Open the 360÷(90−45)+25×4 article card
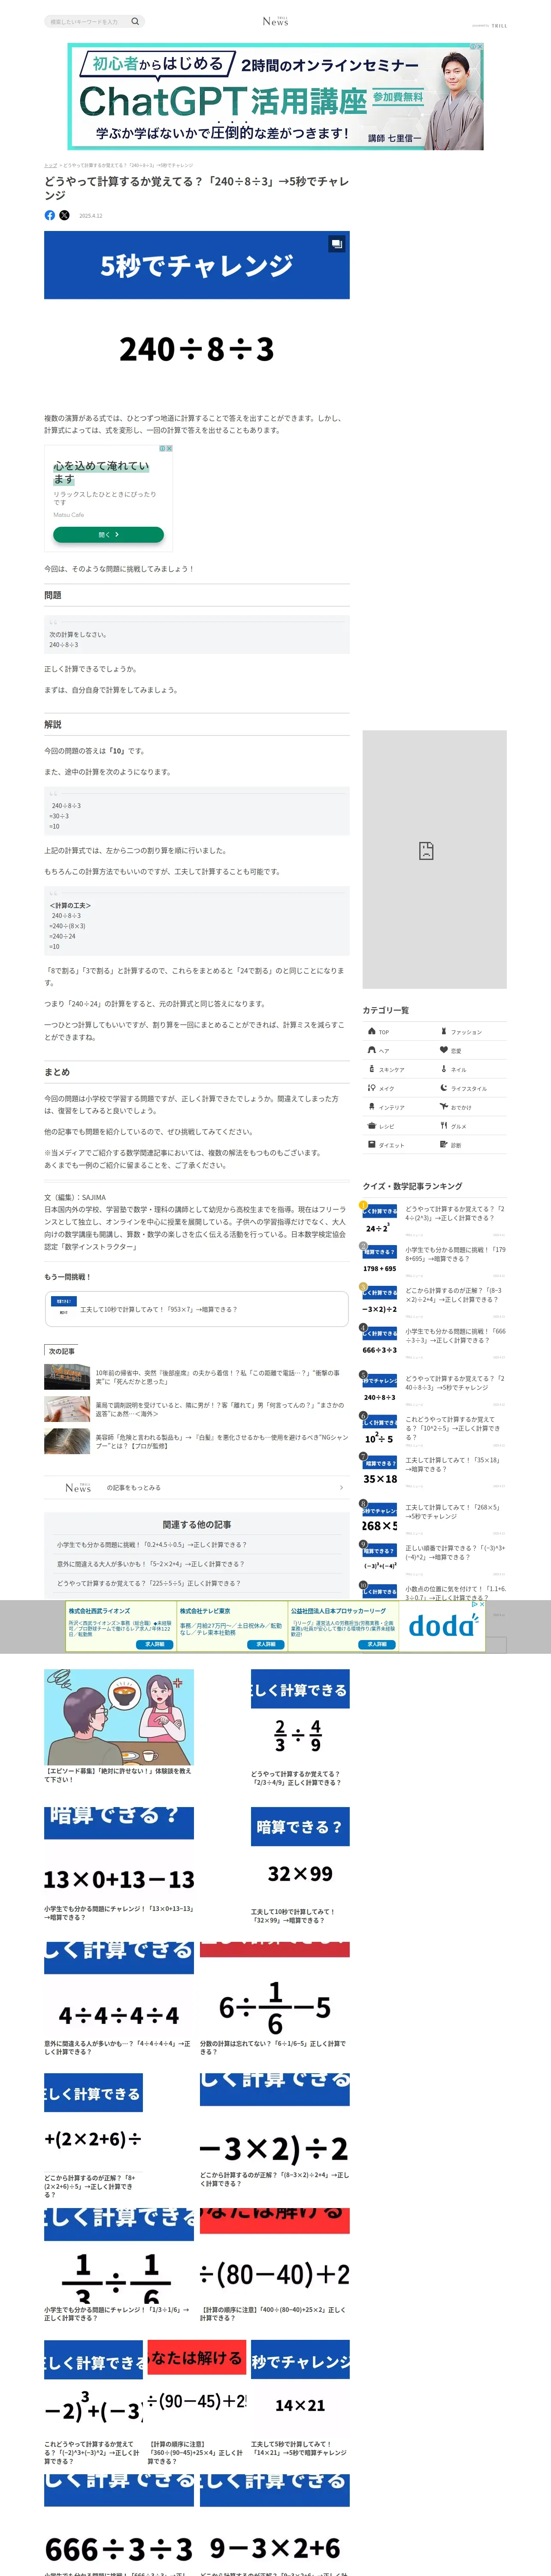 click(197, 2402)
